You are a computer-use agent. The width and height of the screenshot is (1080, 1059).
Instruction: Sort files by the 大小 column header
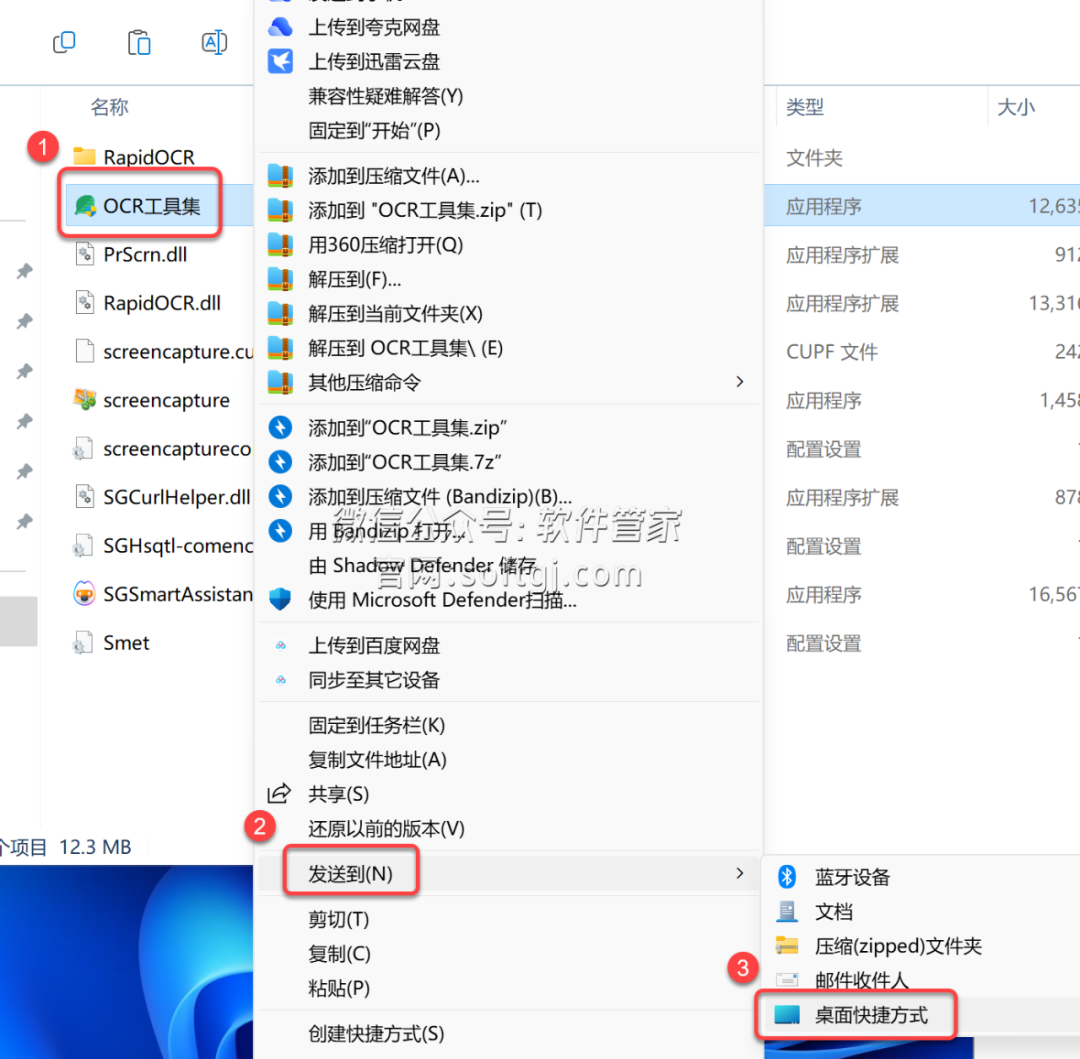pyautogui.click(x=1016, y=107)
